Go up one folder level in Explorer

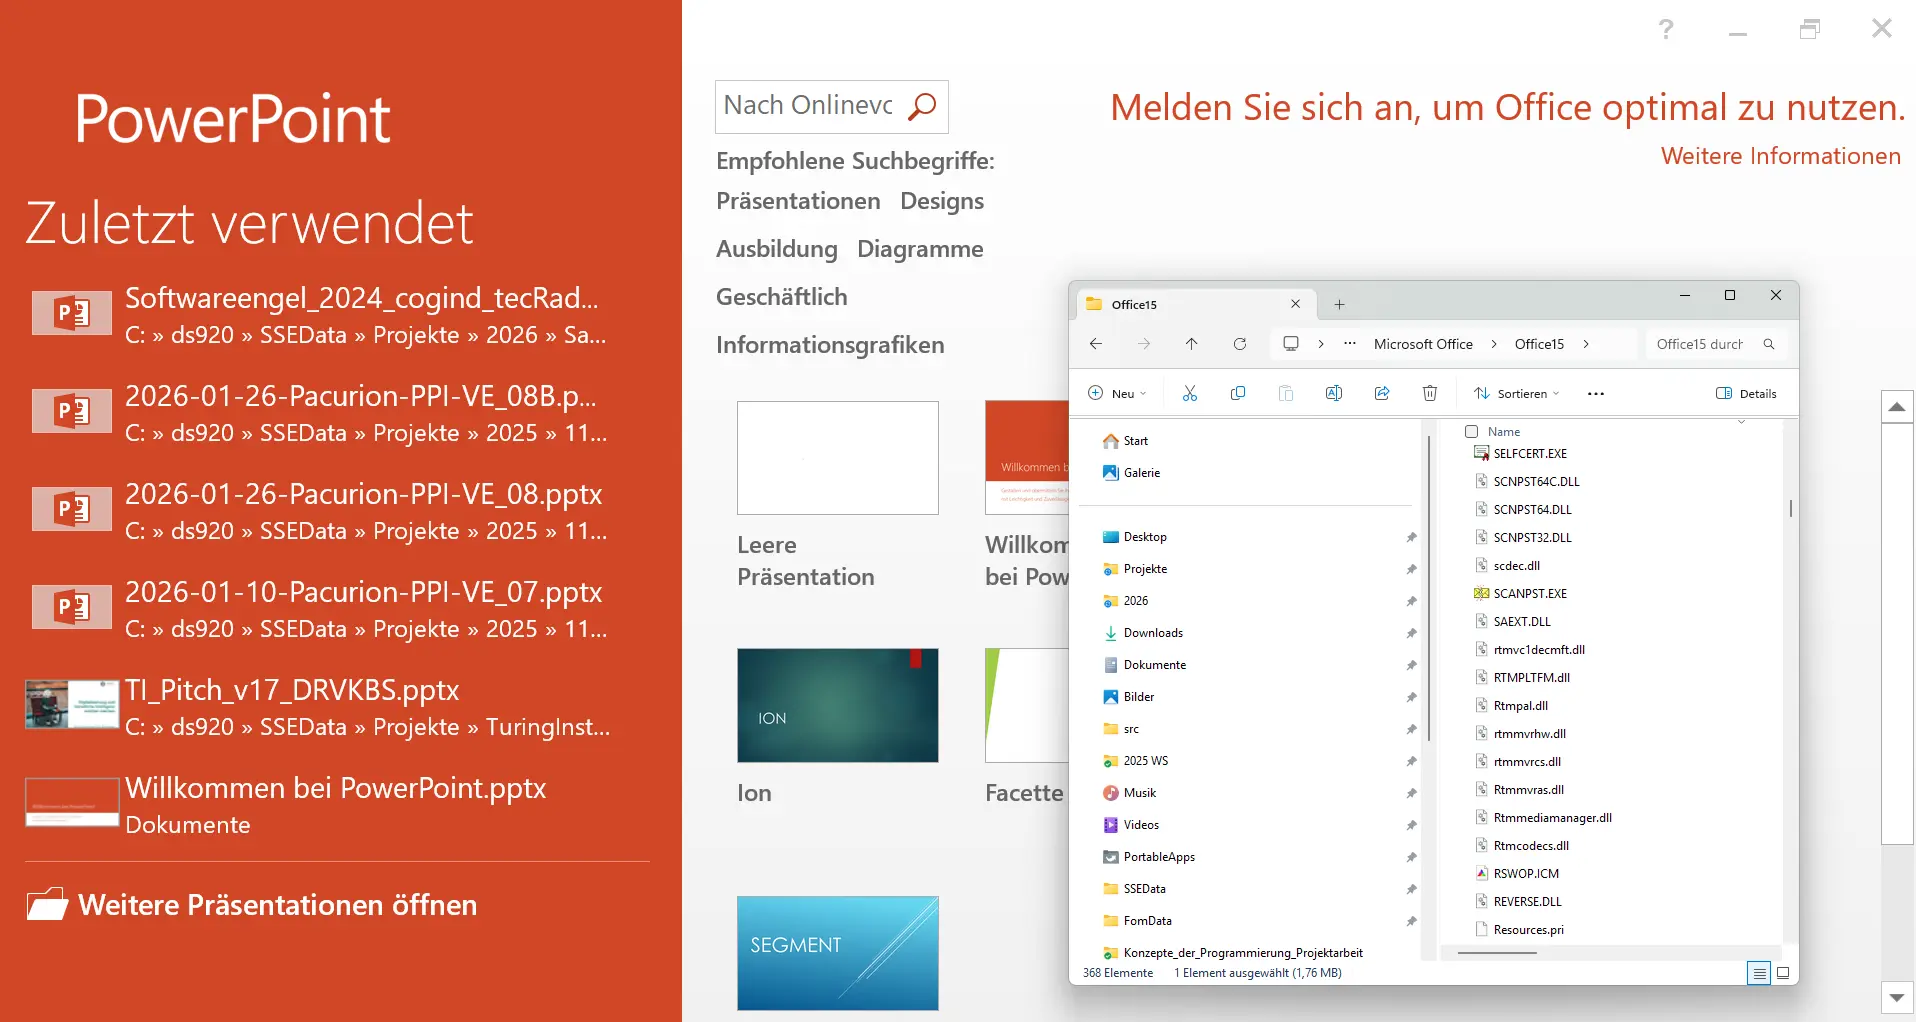click(1191, 344)
